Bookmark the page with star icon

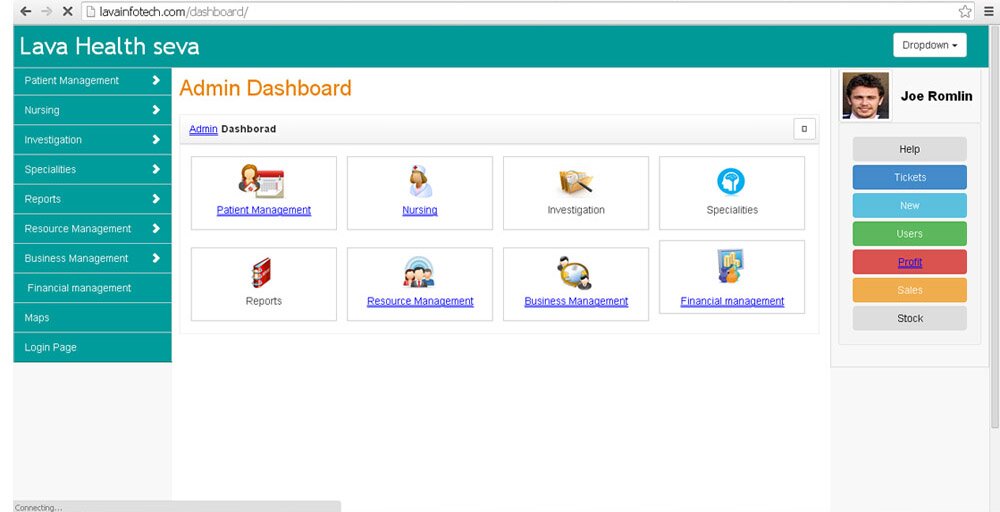coord(965,11)
